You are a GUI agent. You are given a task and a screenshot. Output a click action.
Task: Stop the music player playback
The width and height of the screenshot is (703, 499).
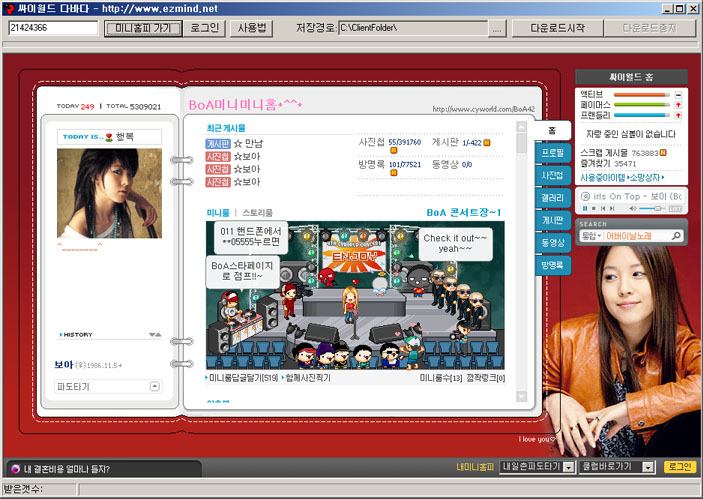click(x=594, y=208)
